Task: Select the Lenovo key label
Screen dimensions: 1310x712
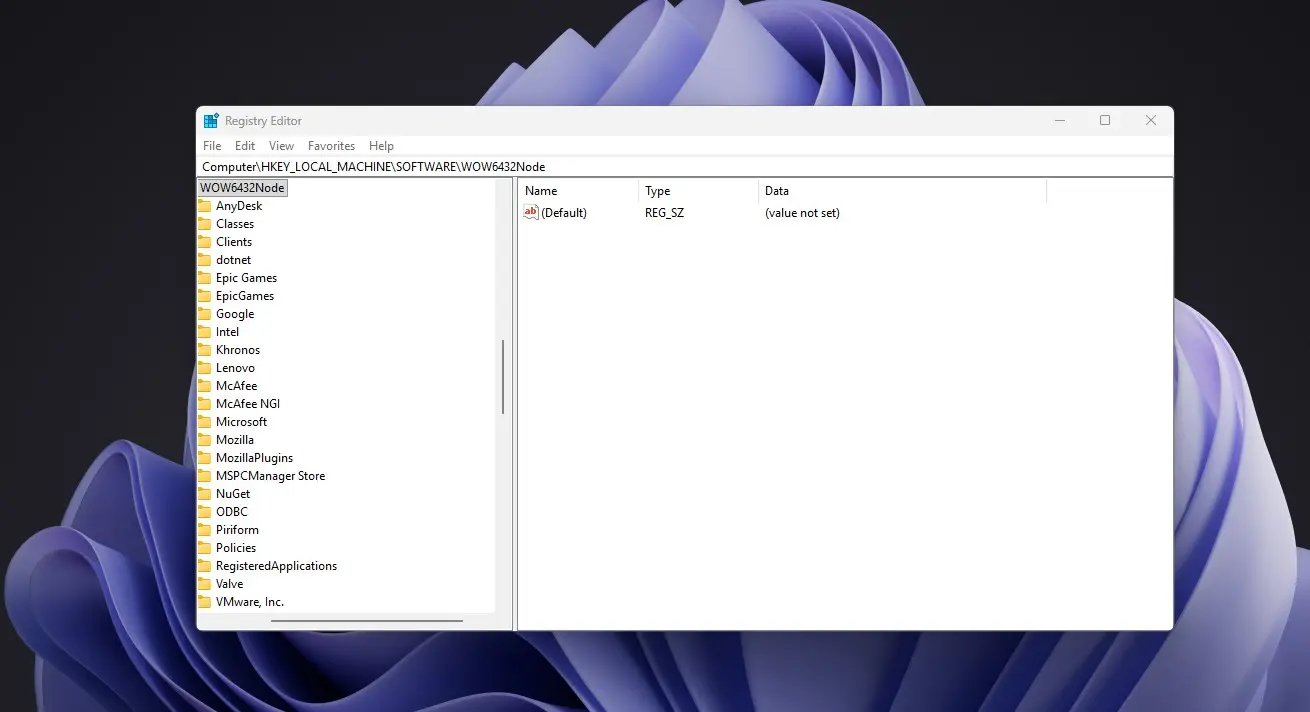Action: [235, 368]
